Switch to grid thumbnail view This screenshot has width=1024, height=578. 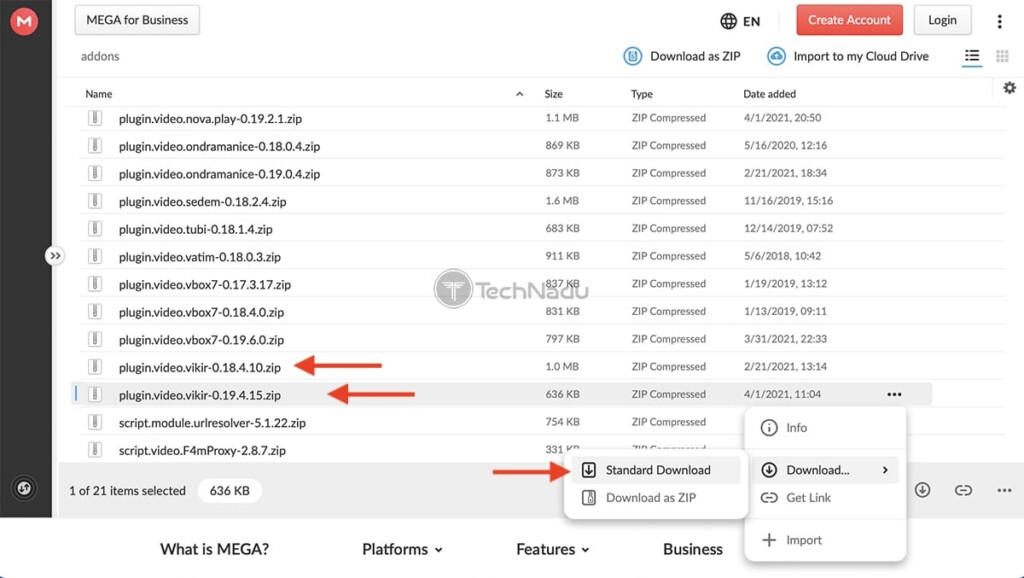pos(1002,56)
